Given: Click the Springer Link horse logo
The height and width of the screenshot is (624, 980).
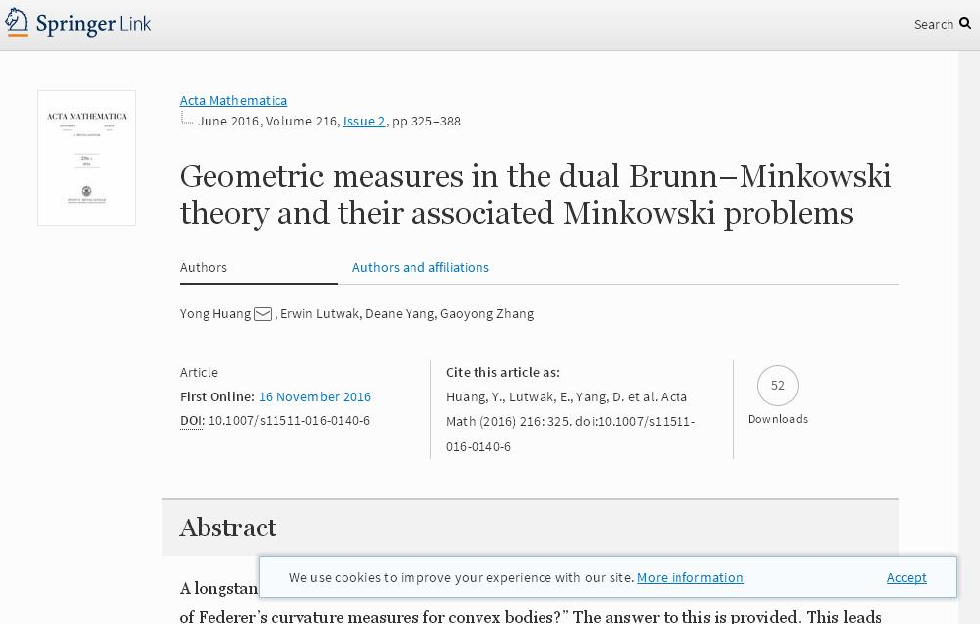Looking at the screenshot, I should tap(17, 22).
